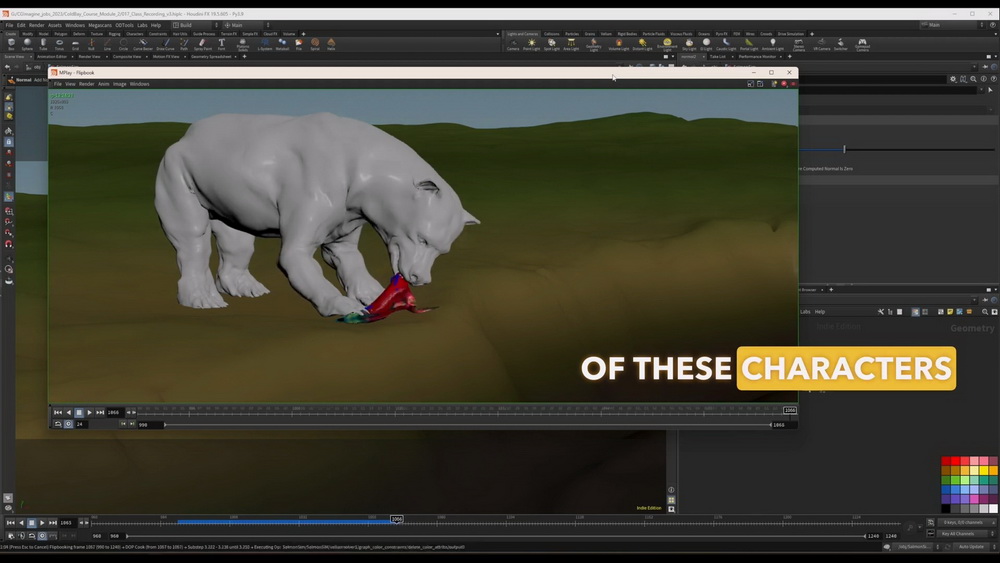Open the Render menu in MPlay
The width and height of the screenshot is (1000, 563).
click(x=86, y=84)
